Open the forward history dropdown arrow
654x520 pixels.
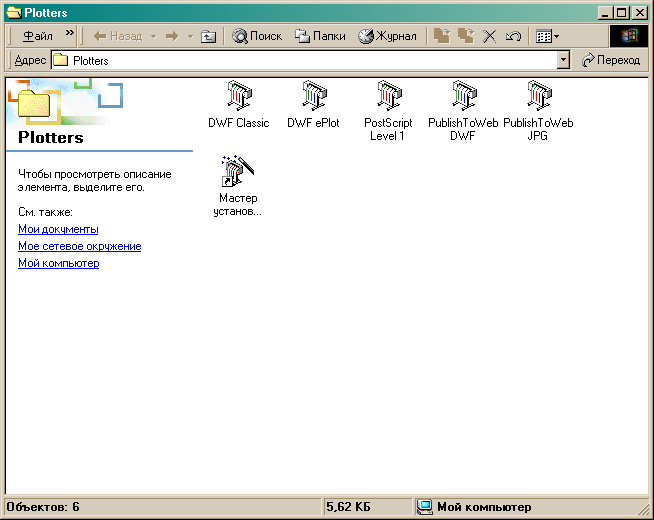coord(190,37)
